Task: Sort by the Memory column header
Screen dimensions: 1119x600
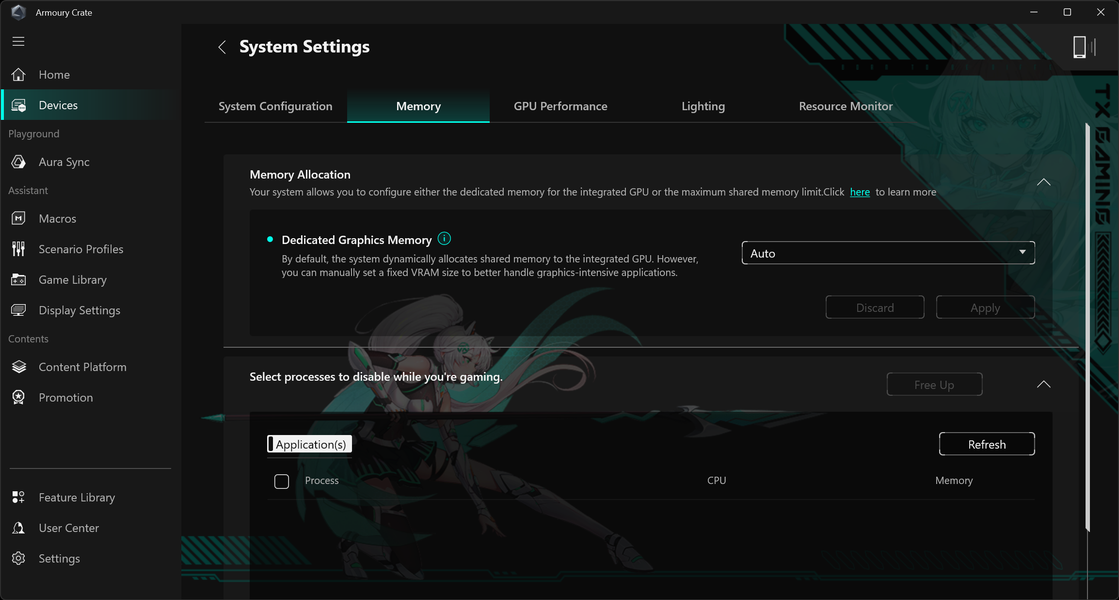Action: pyautogui.click(x=954, y=481)
